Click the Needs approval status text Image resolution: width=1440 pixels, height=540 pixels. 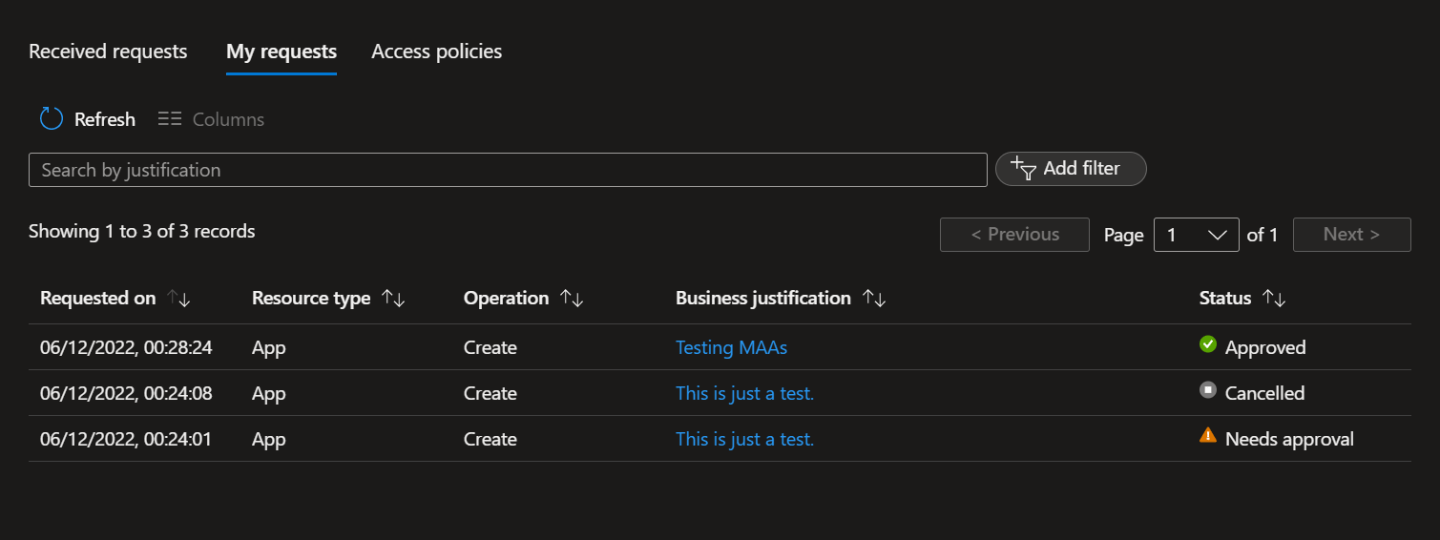click(x=1289, y=439)
